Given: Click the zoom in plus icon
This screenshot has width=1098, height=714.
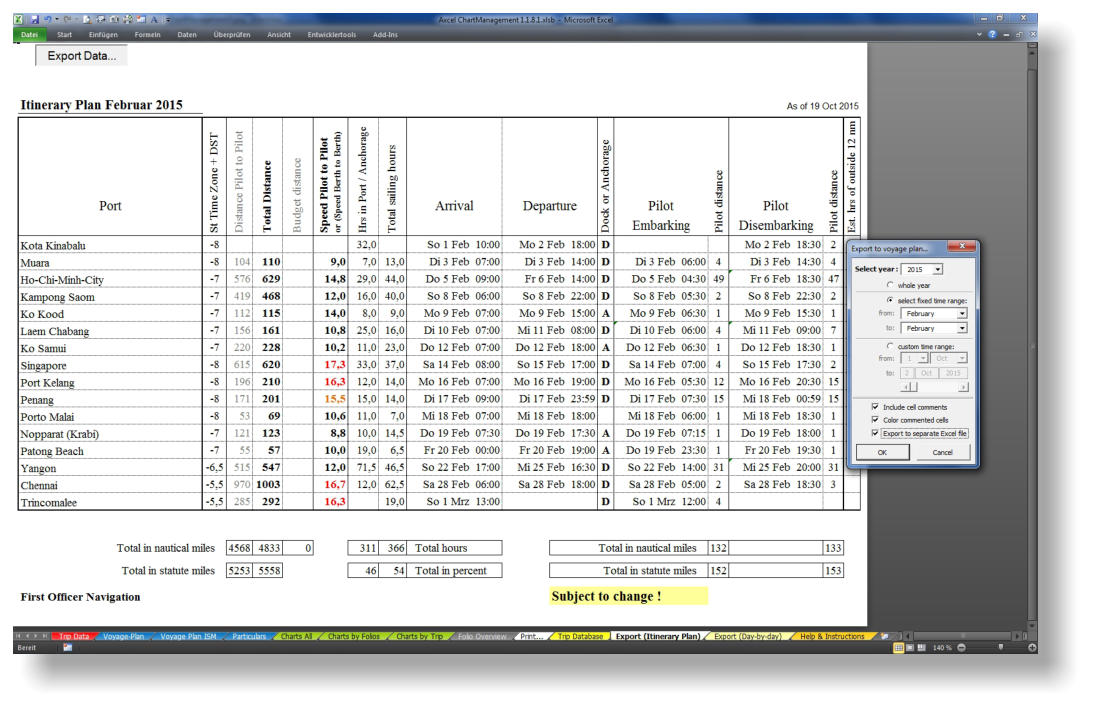Looking at the screenshot, I should pos(1031,648).
